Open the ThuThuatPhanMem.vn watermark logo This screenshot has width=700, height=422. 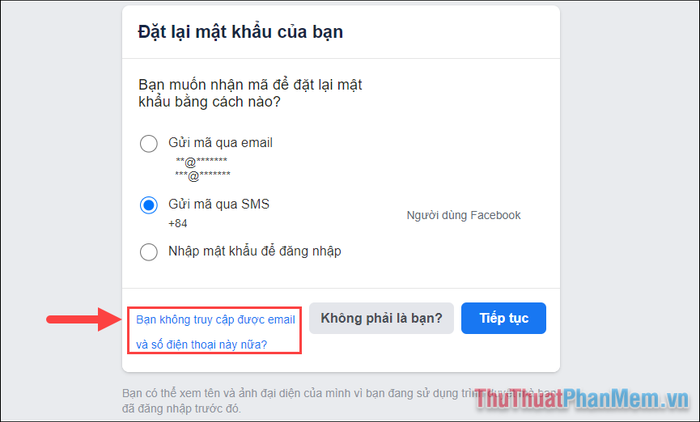(x=583, y=398)
